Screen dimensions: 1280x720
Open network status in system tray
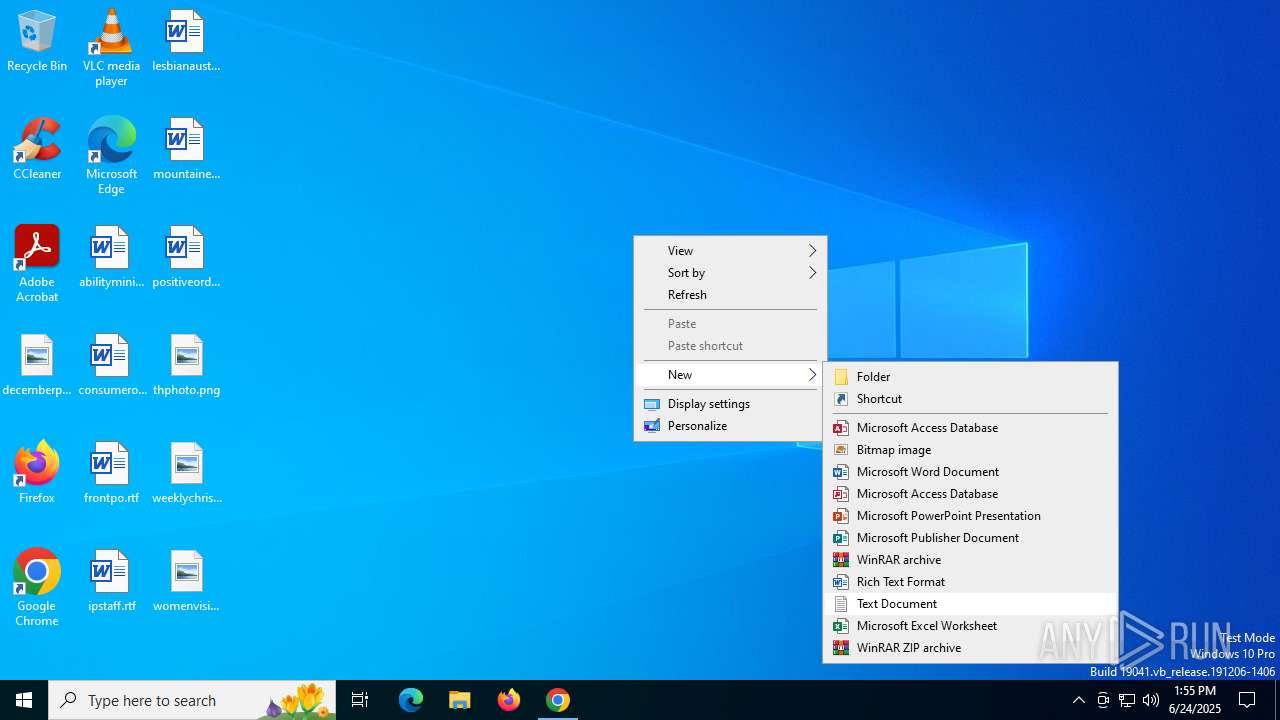pyautogui.click(x=1127, y=700)
